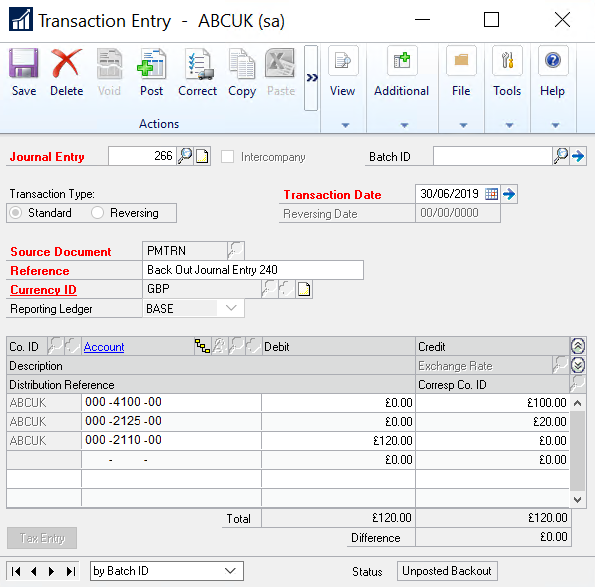Image resolution: width=595 pixels, height=587 pixels.
Task: Click the £100.00 credit cell
Action: pyautogui.click(x=492, y=402)
